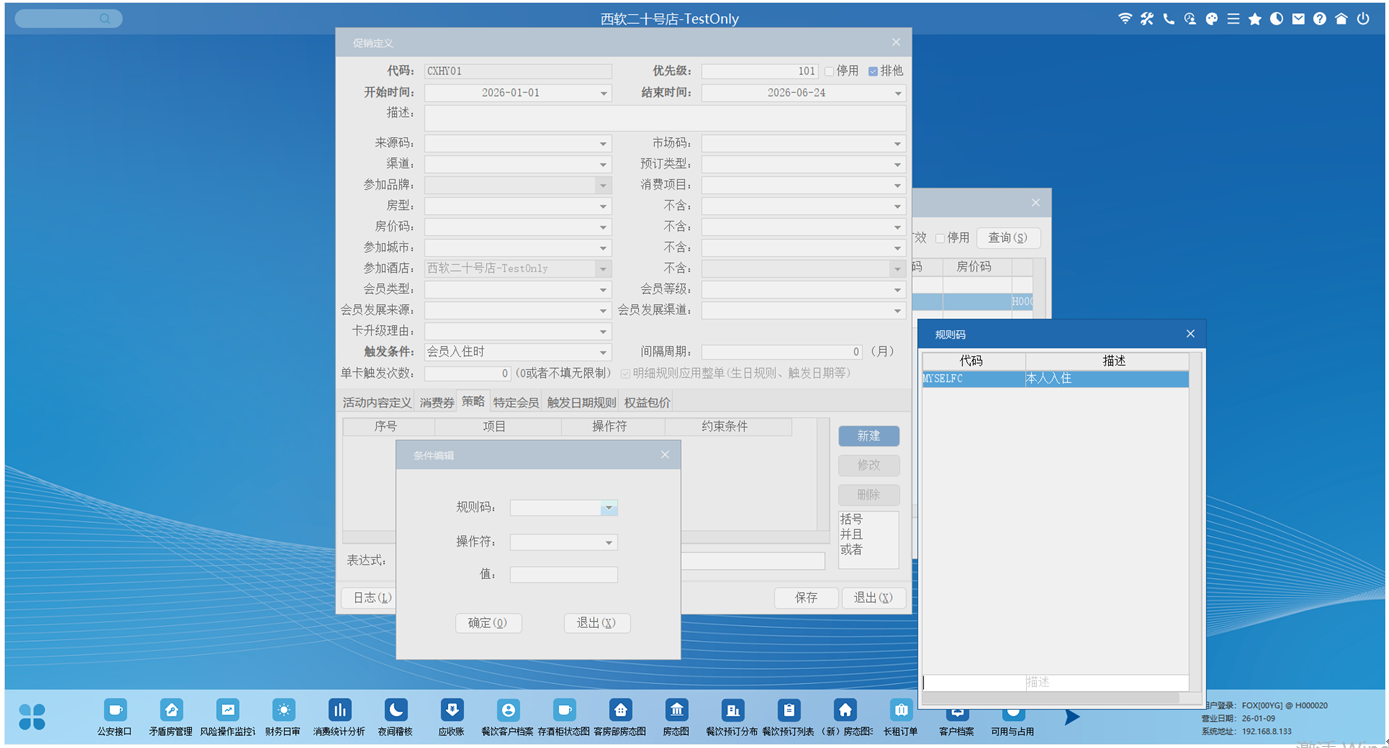The width and height of the screenshot is (1389, 748).
Task: Click the home icon in top bar
Action: (x=1341, y=18)
